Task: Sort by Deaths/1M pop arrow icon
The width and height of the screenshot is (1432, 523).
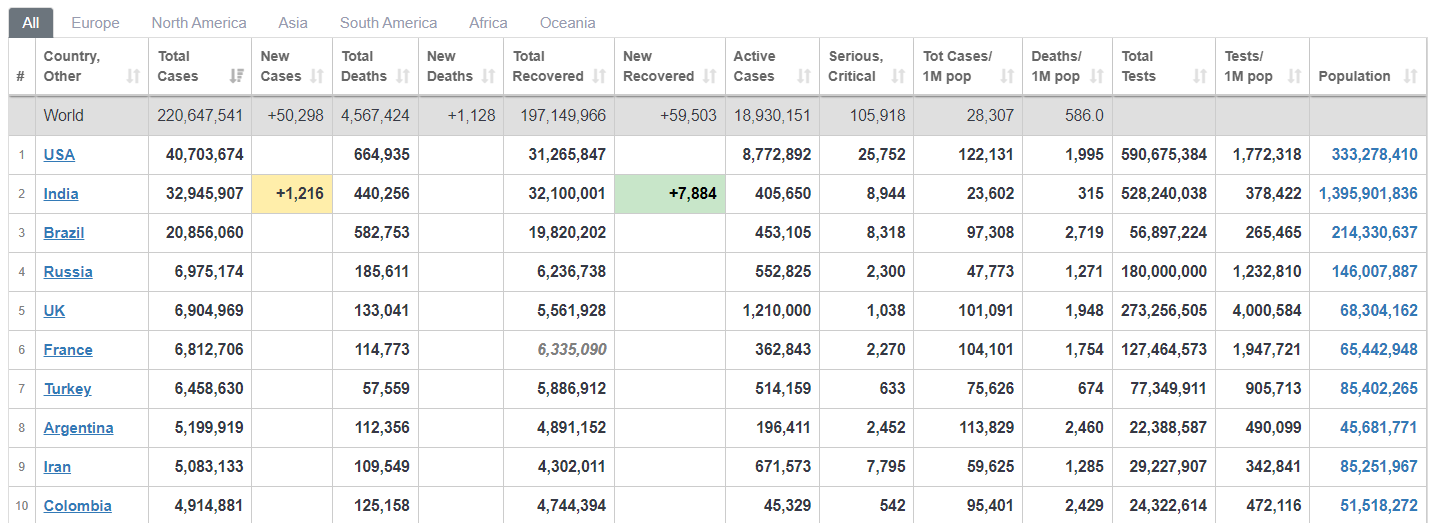Action: [x=1097, y=76]
